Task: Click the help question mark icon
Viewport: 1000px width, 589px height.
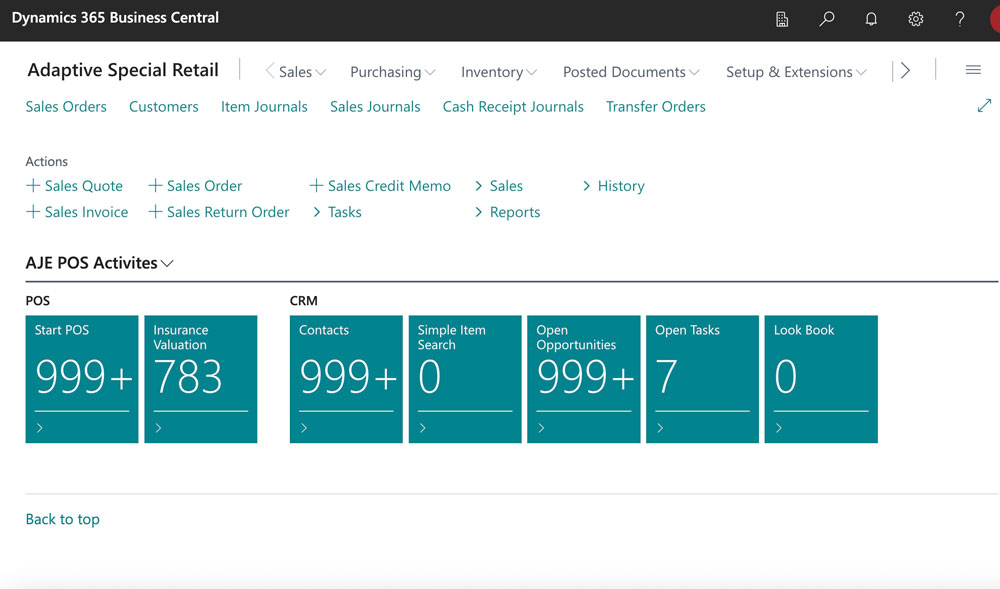Action: click(959, 19)
